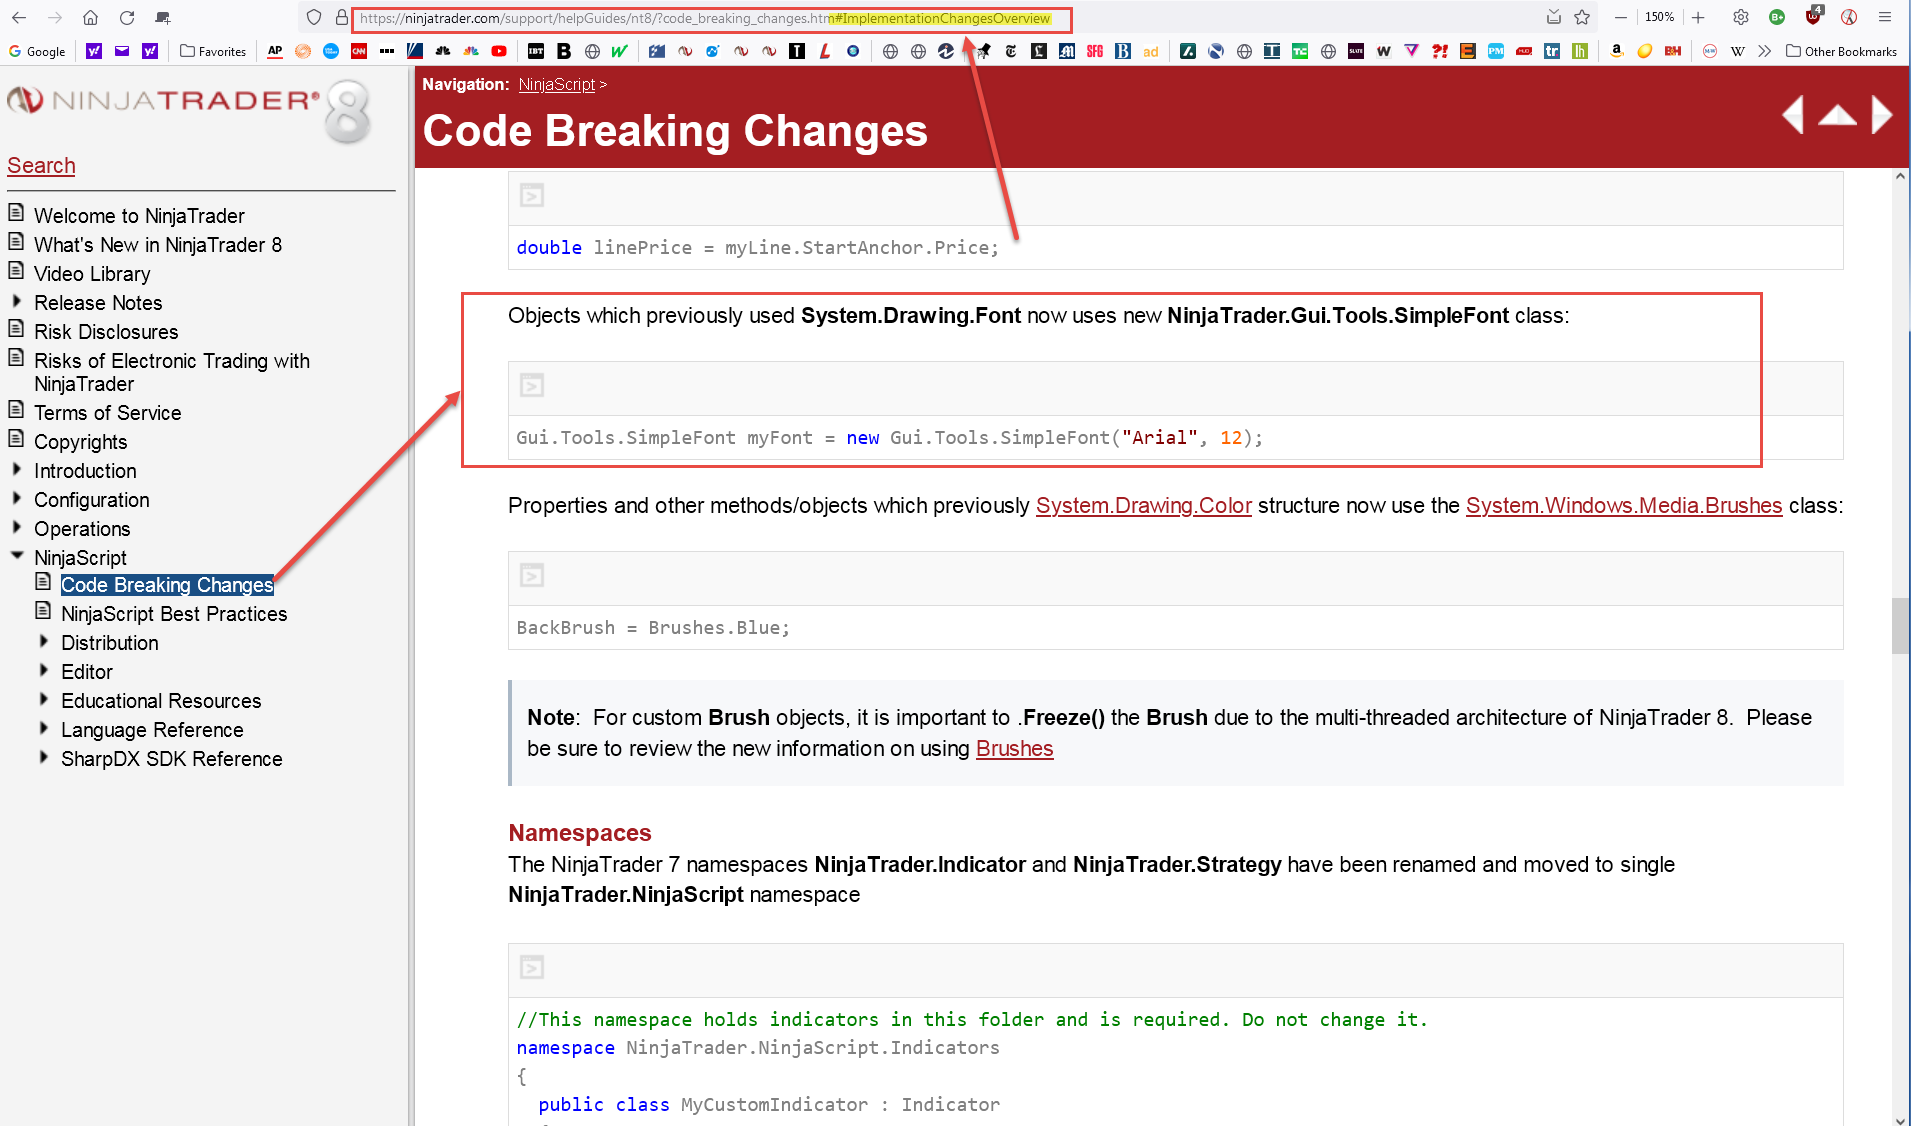Open the Copyrights topic

81,442
